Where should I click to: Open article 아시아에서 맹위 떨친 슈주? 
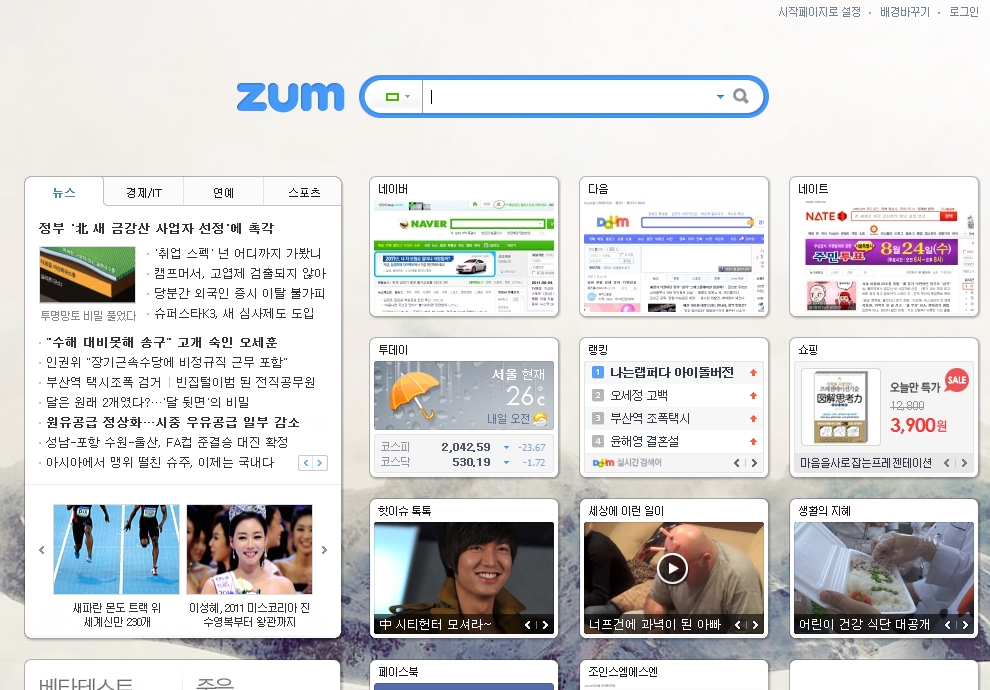click(x=160, y=463)
